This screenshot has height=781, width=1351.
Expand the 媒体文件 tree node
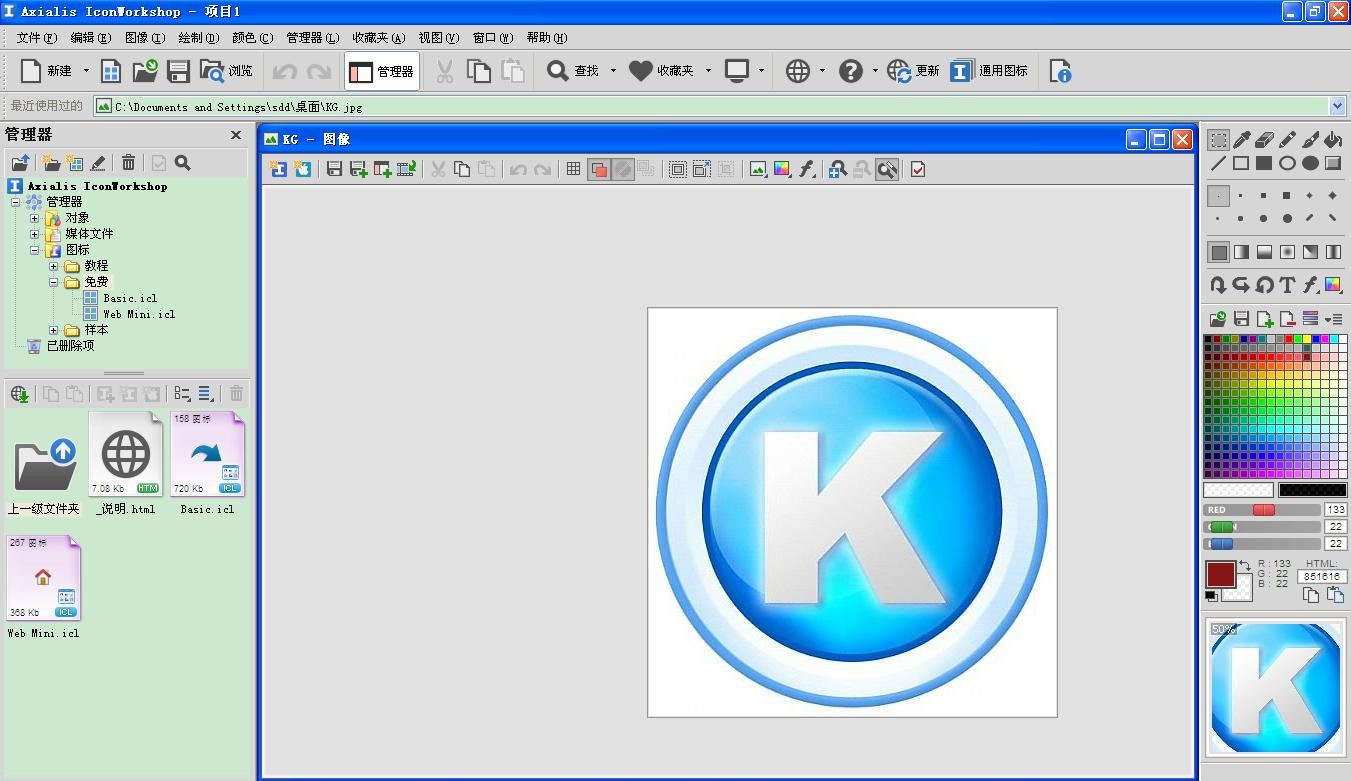coord(35,234)
